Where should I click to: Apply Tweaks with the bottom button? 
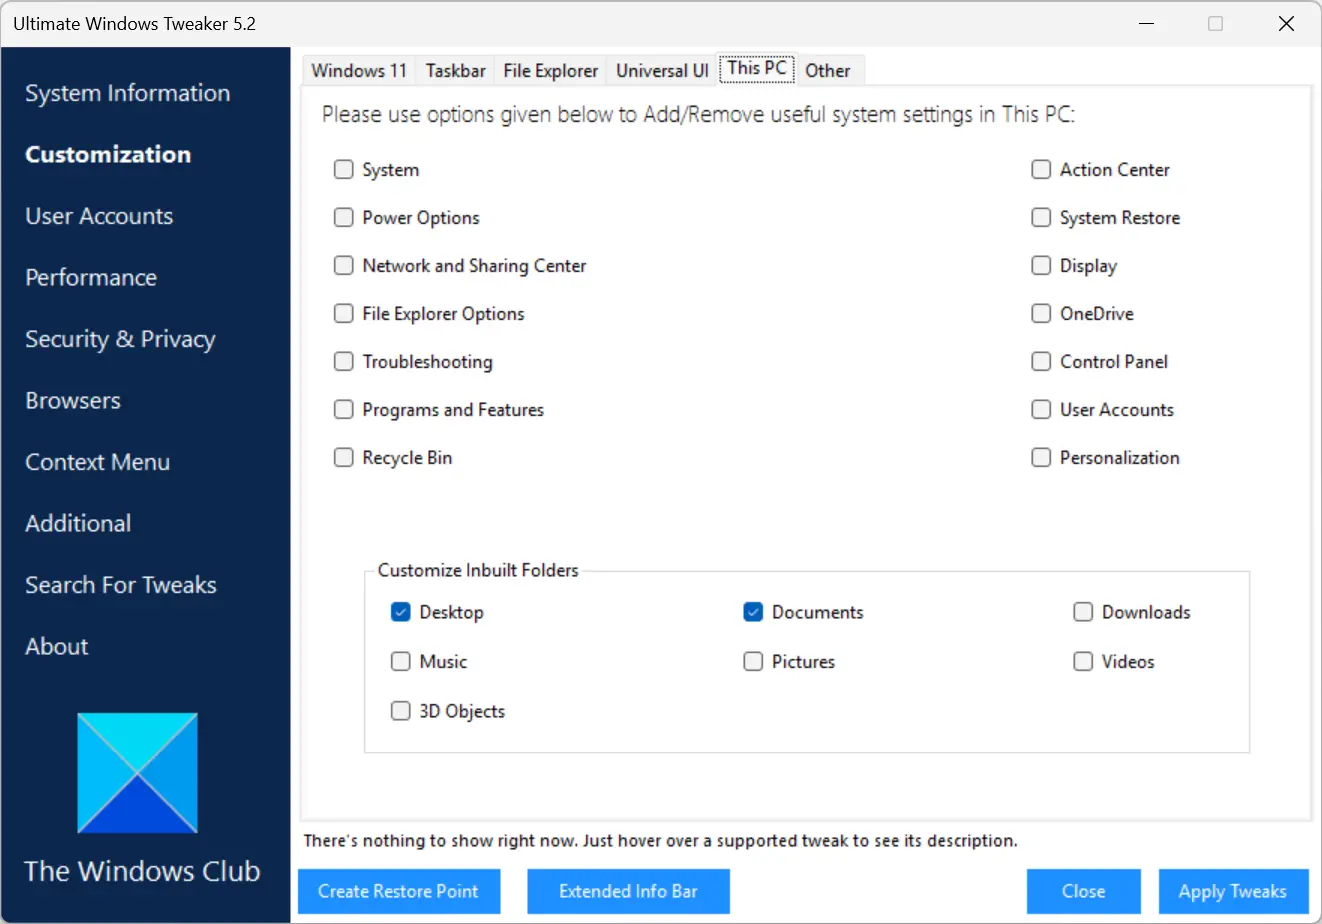1233,891
